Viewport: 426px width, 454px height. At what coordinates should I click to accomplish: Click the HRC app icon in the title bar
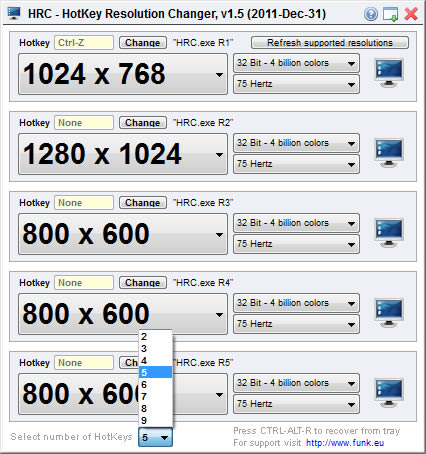[x=14, y=13]
